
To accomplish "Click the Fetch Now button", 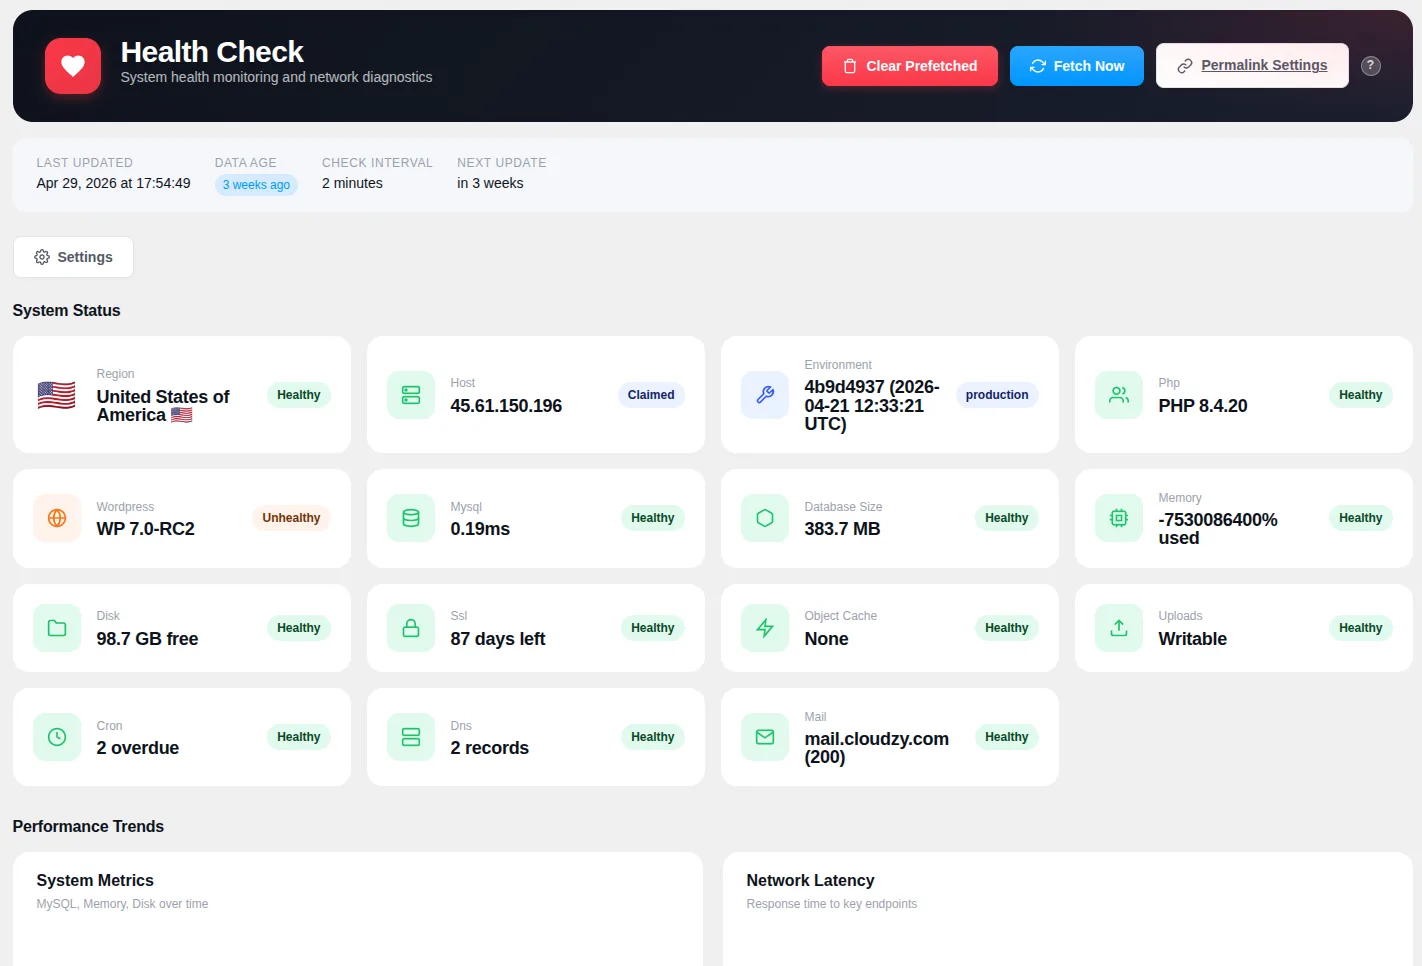I will [1077, 66].
